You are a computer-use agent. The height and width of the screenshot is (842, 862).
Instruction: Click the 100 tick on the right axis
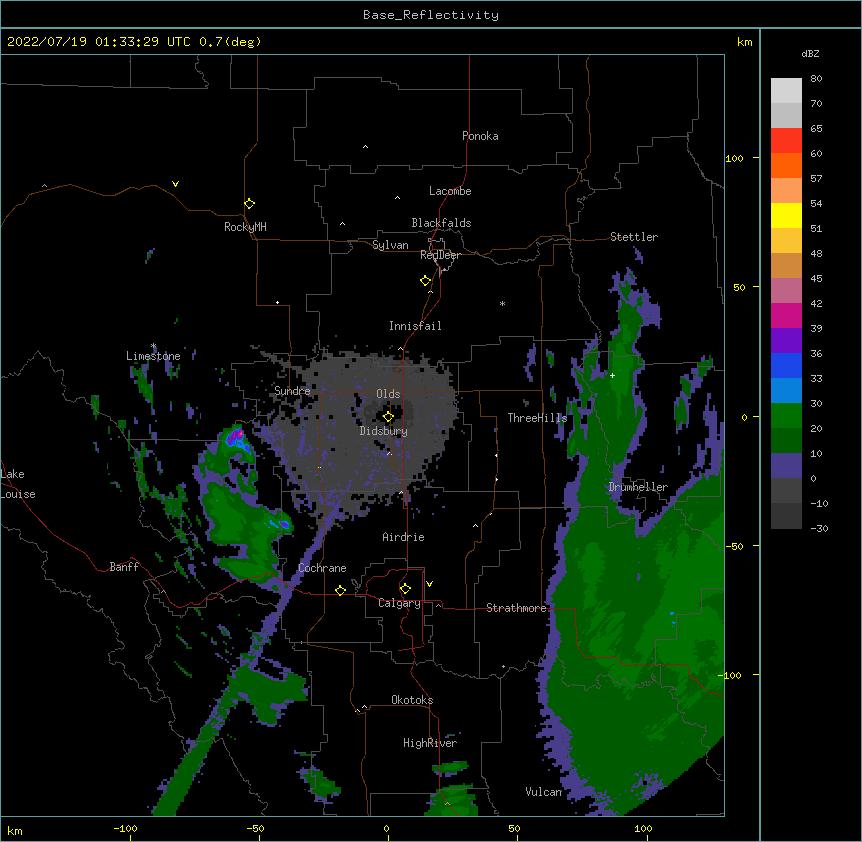click(734, 158)
